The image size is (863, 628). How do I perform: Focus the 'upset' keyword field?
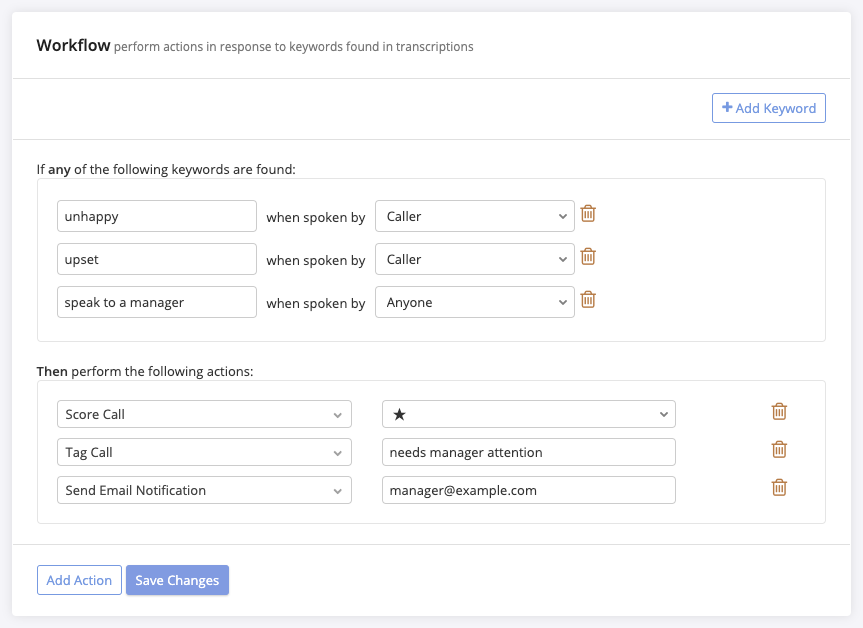point(157,259)
